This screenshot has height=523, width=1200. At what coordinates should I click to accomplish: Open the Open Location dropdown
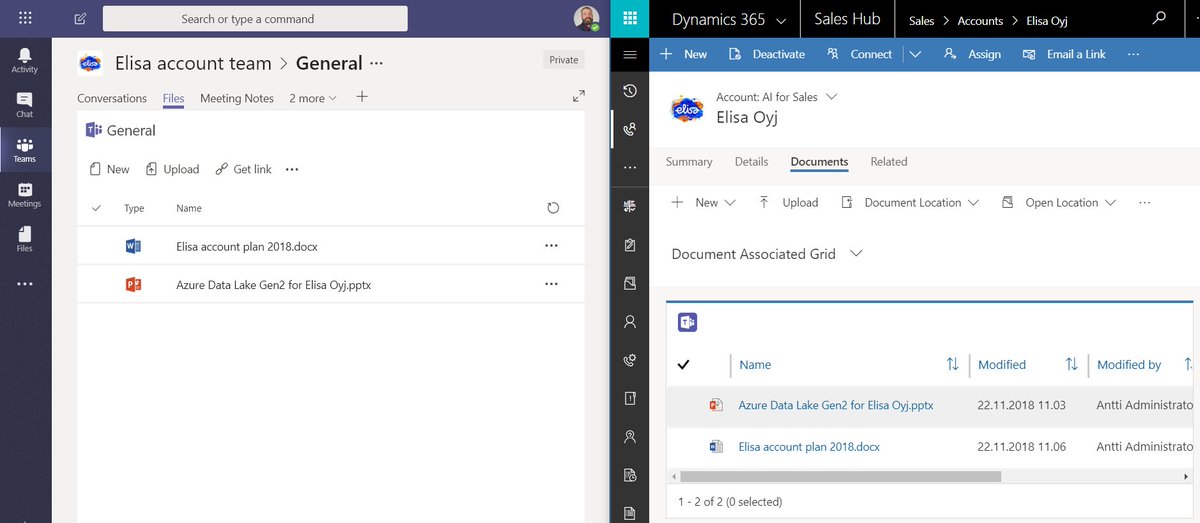1108,202
